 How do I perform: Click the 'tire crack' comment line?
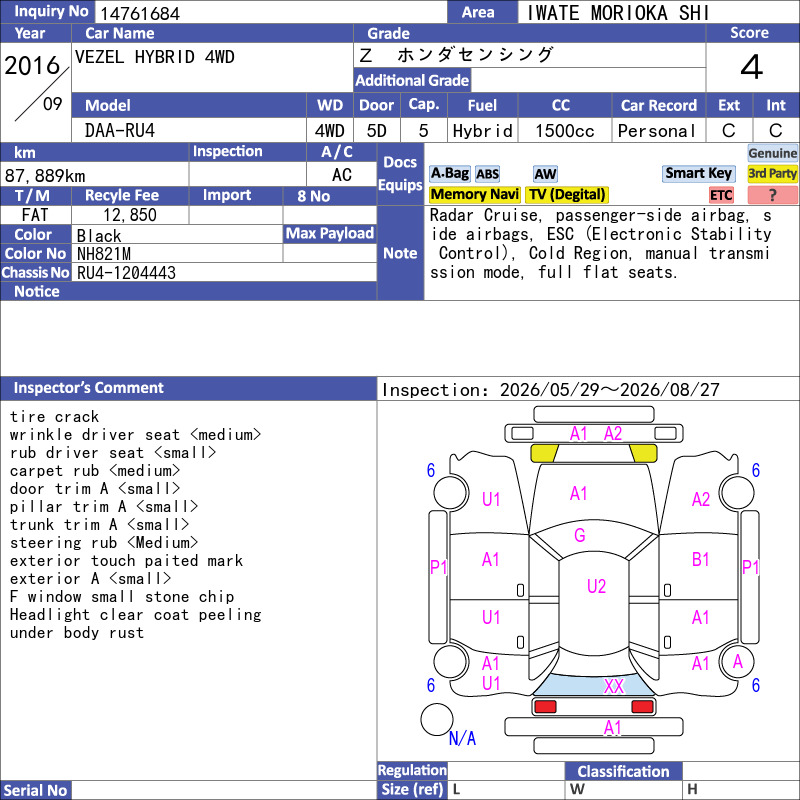point(54,417)
